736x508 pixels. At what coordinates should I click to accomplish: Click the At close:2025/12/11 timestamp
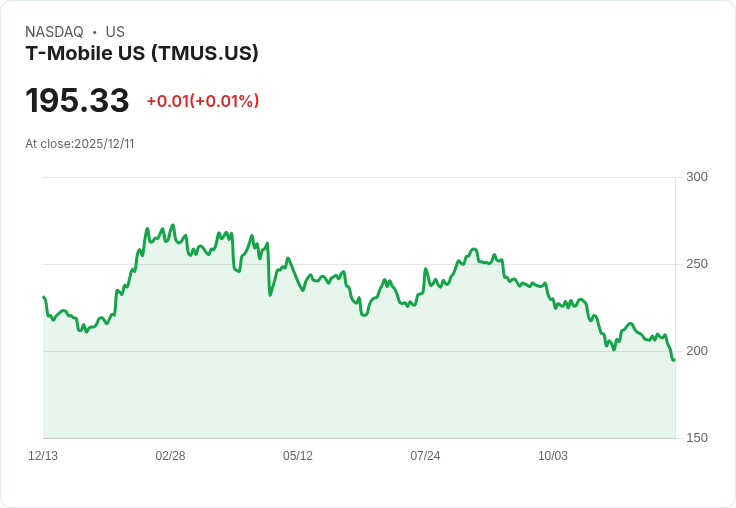[80, 144]
